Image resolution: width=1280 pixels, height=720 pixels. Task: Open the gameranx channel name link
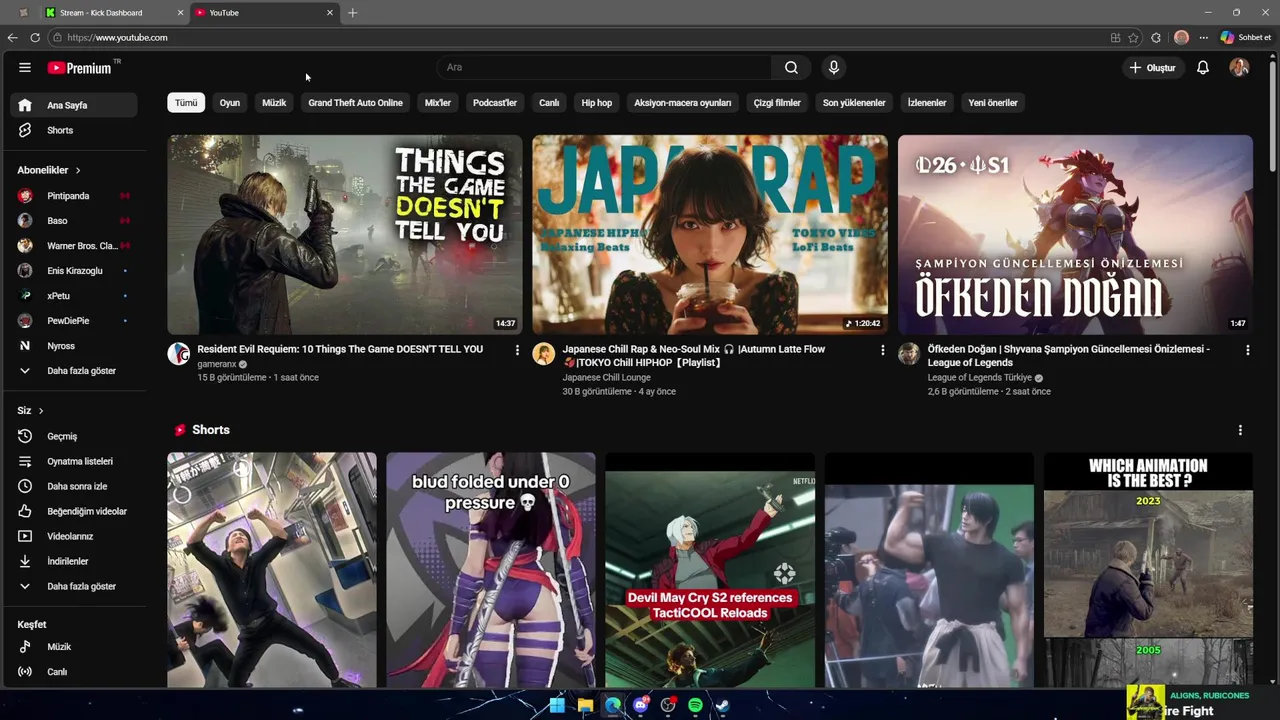[x=217, y=365]
